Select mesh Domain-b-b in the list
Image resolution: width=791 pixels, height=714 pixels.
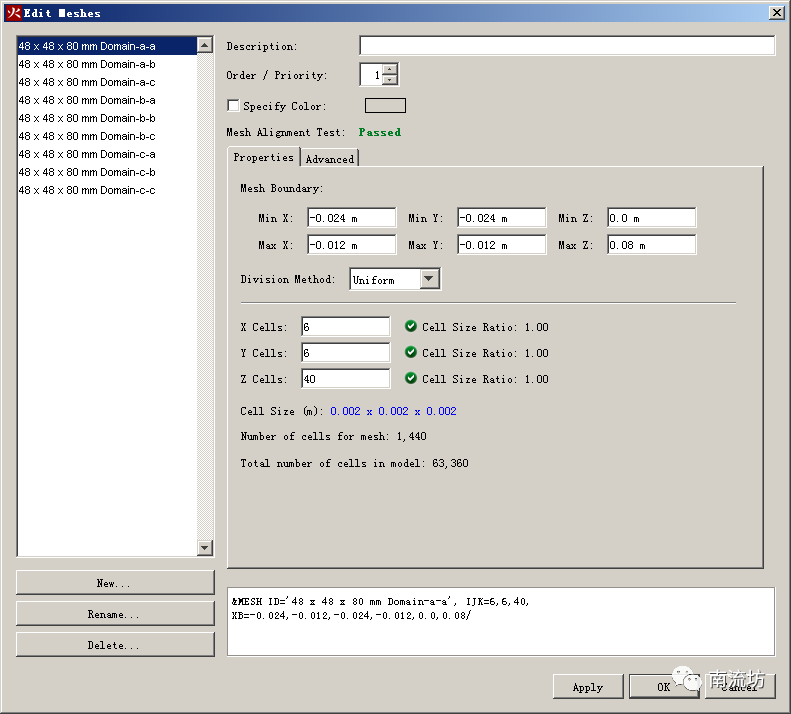coord(87,118)
